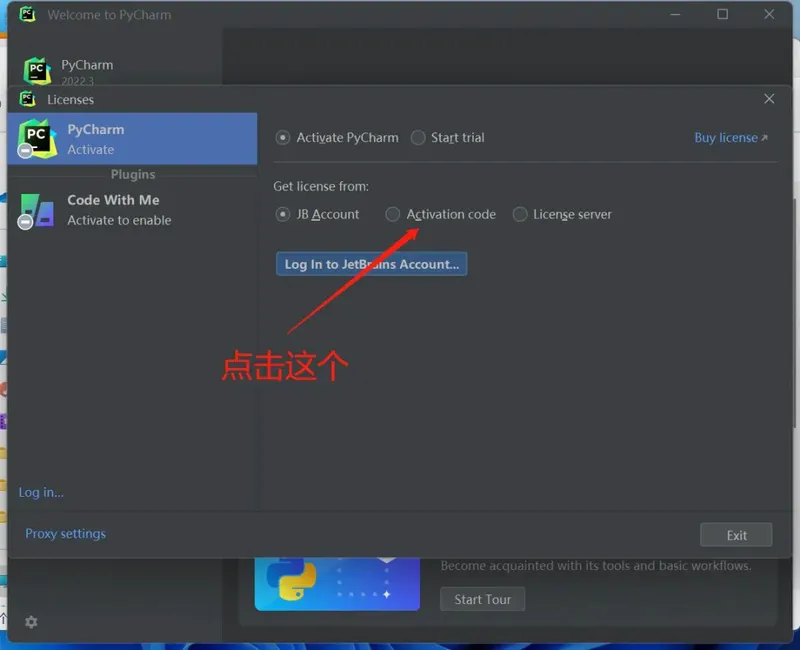Open the settings gear in bottom-left corner
800x650 pixels.
tap(31, 622)
